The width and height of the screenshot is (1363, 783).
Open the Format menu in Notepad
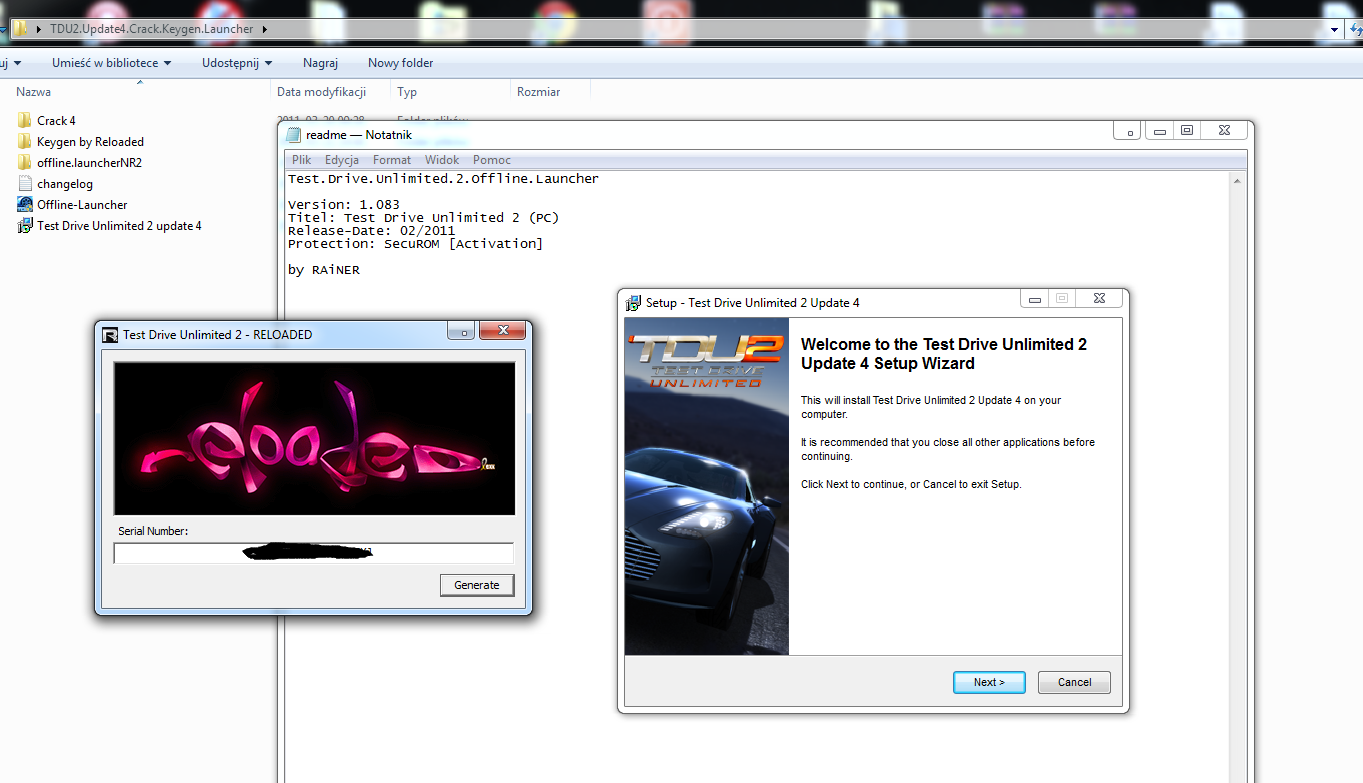[392, 159]
